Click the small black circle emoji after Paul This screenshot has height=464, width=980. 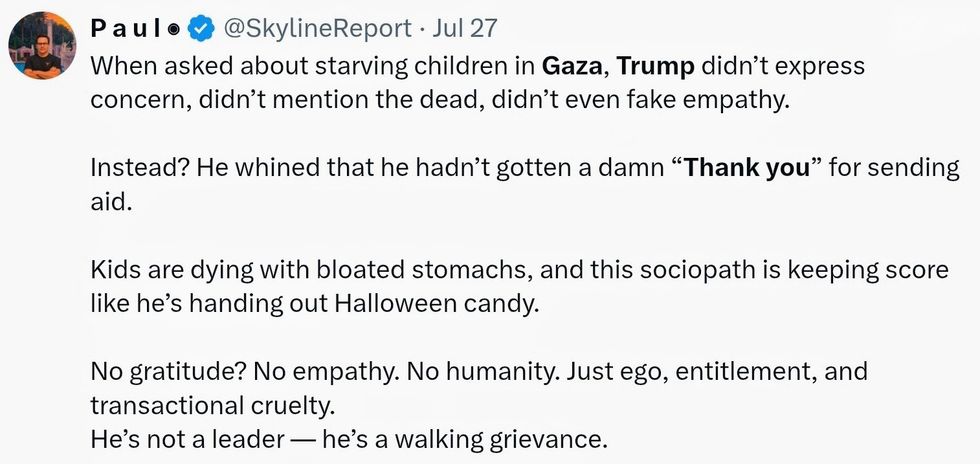[173, 30]
